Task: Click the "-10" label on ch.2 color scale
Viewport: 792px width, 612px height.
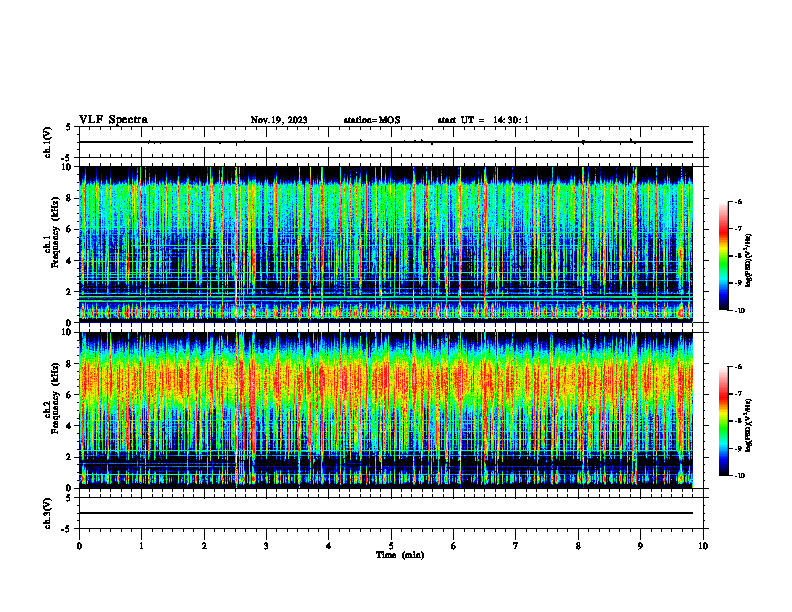Action: coord(740,476)
